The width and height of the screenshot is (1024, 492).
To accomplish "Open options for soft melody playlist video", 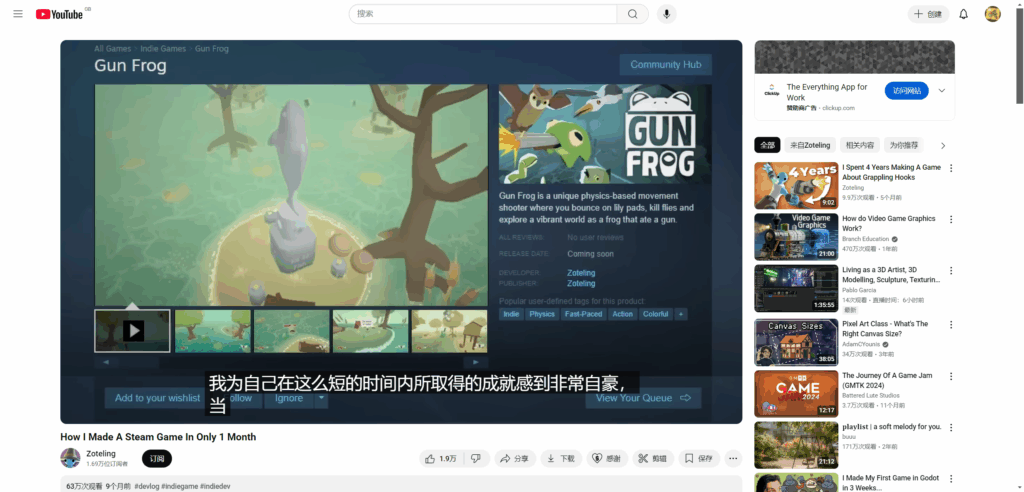I will tap(951, 427).
